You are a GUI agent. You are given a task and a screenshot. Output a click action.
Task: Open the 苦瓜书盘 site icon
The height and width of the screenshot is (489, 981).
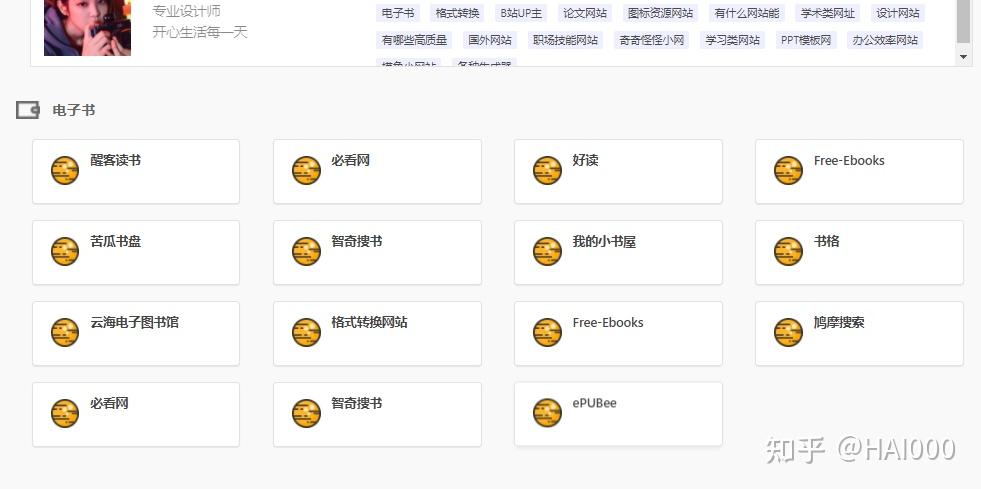[65, 251]
